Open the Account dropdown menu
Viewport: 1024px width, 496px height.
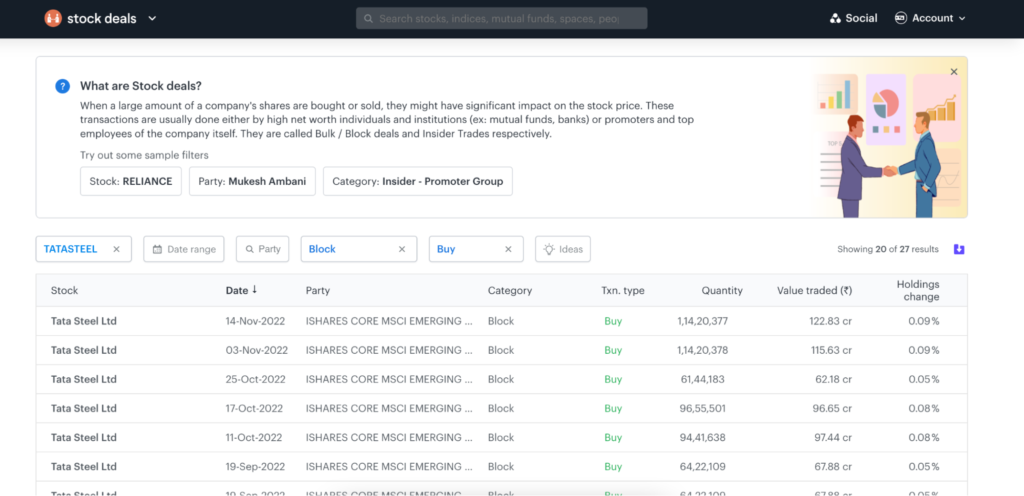tap(930, 18)
